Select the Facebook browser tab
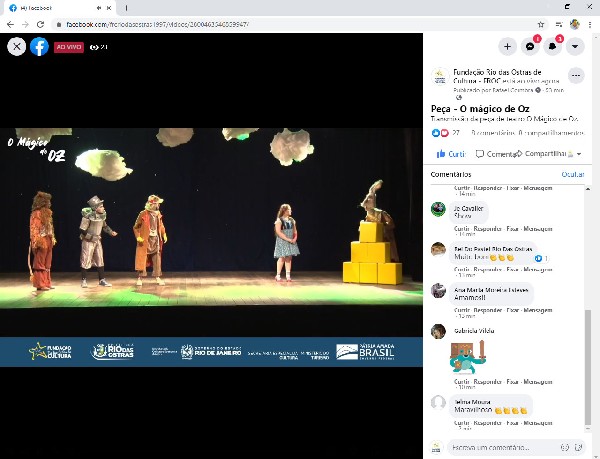 (60, 8)
